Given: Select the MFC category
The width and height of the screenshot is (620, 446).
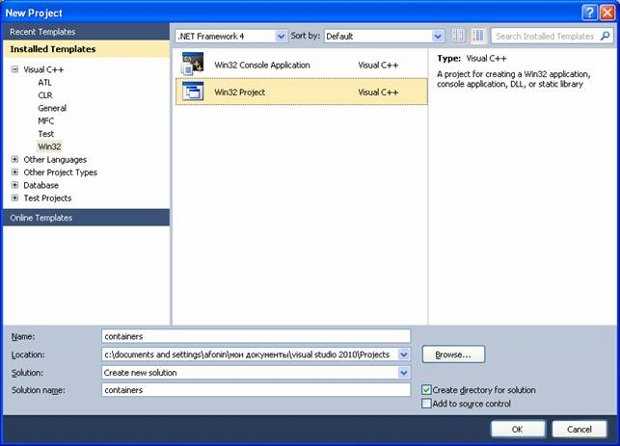Looking at the screenshot, I should click(x=46, y=121).
